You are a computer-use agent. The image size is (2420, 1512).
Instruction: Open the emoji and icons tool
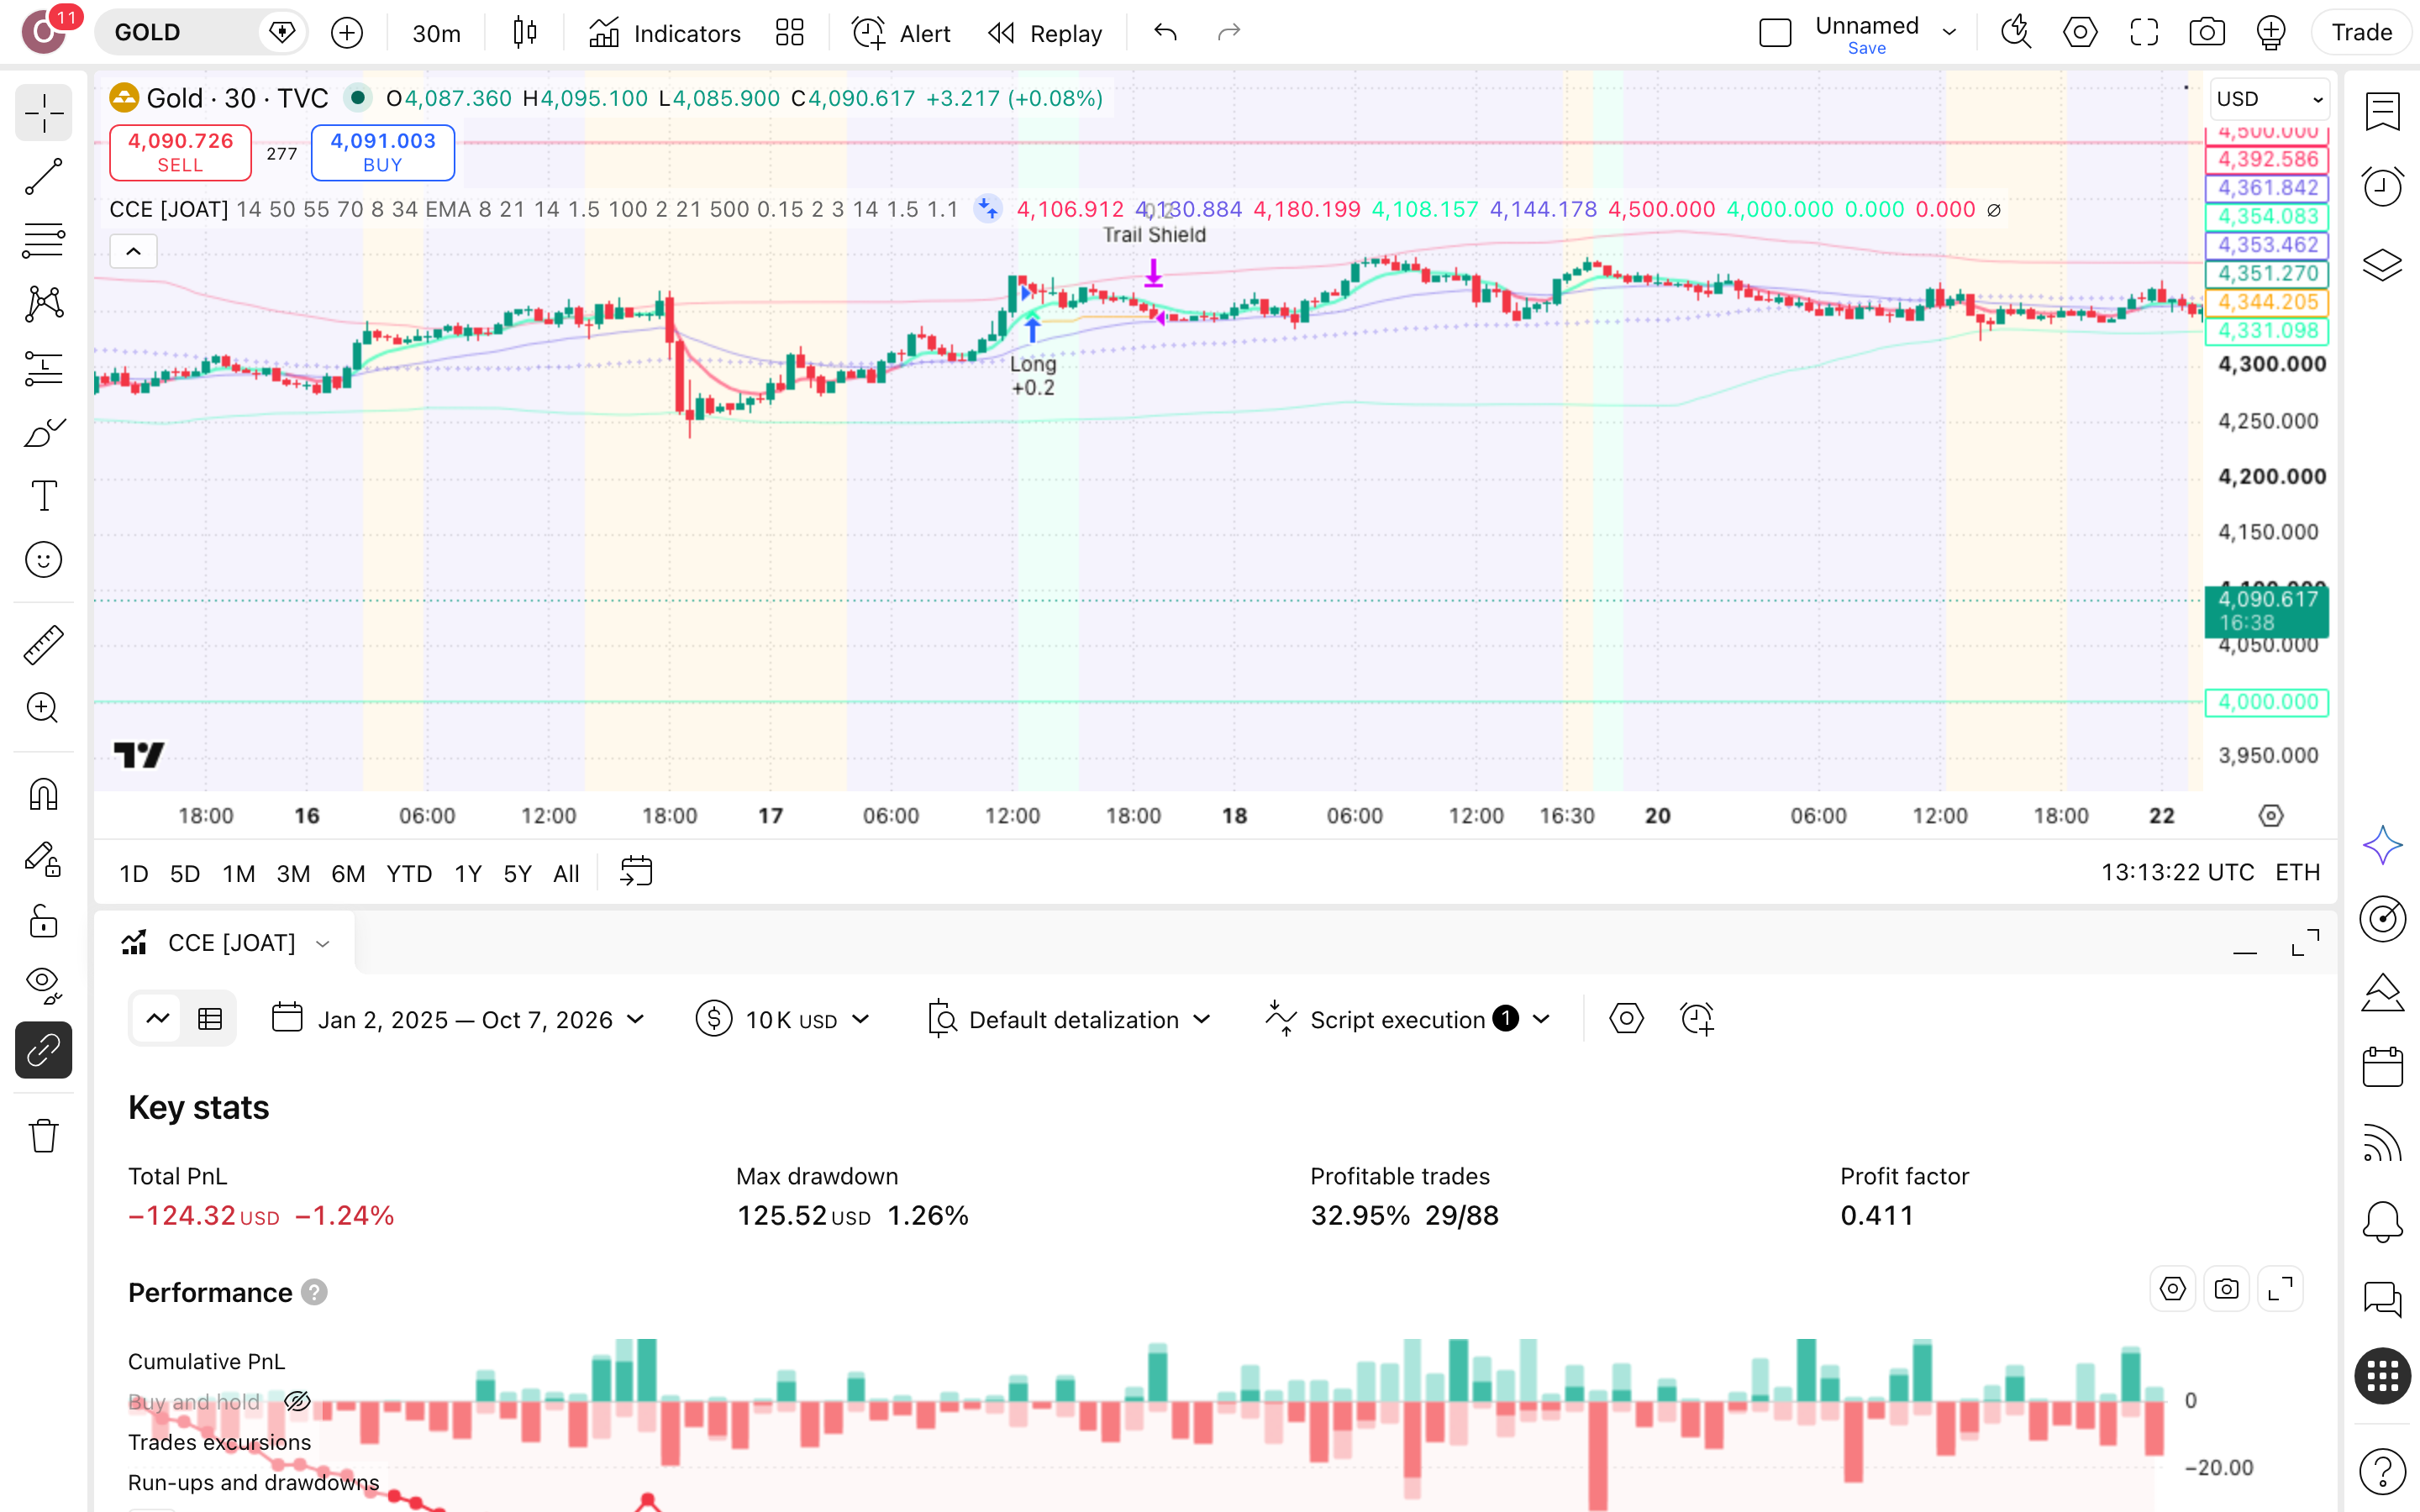44,560
